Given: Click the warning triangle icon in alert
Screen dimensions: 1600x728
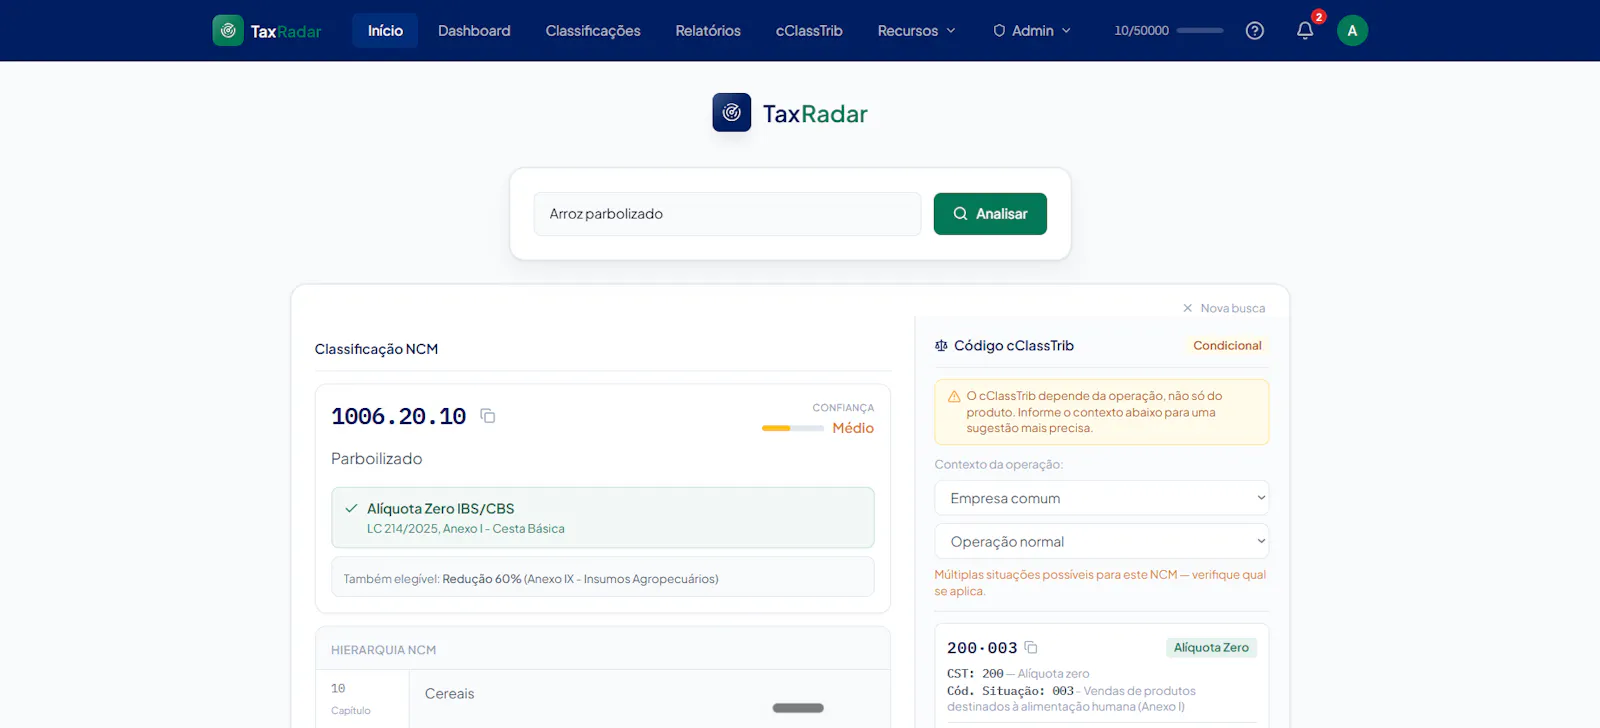Looking at the screenshot, I should click(x=954, y=397).
